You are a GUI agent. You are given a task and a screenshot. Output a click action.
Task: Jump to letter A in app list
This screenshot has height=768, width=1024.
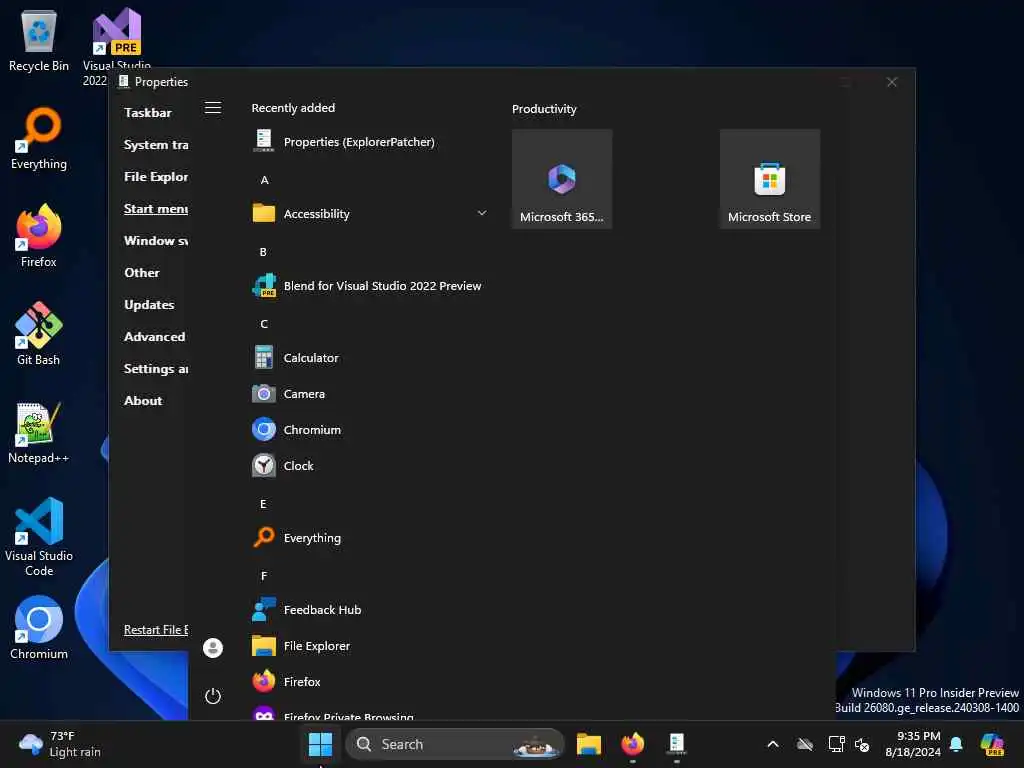(264, 180)
